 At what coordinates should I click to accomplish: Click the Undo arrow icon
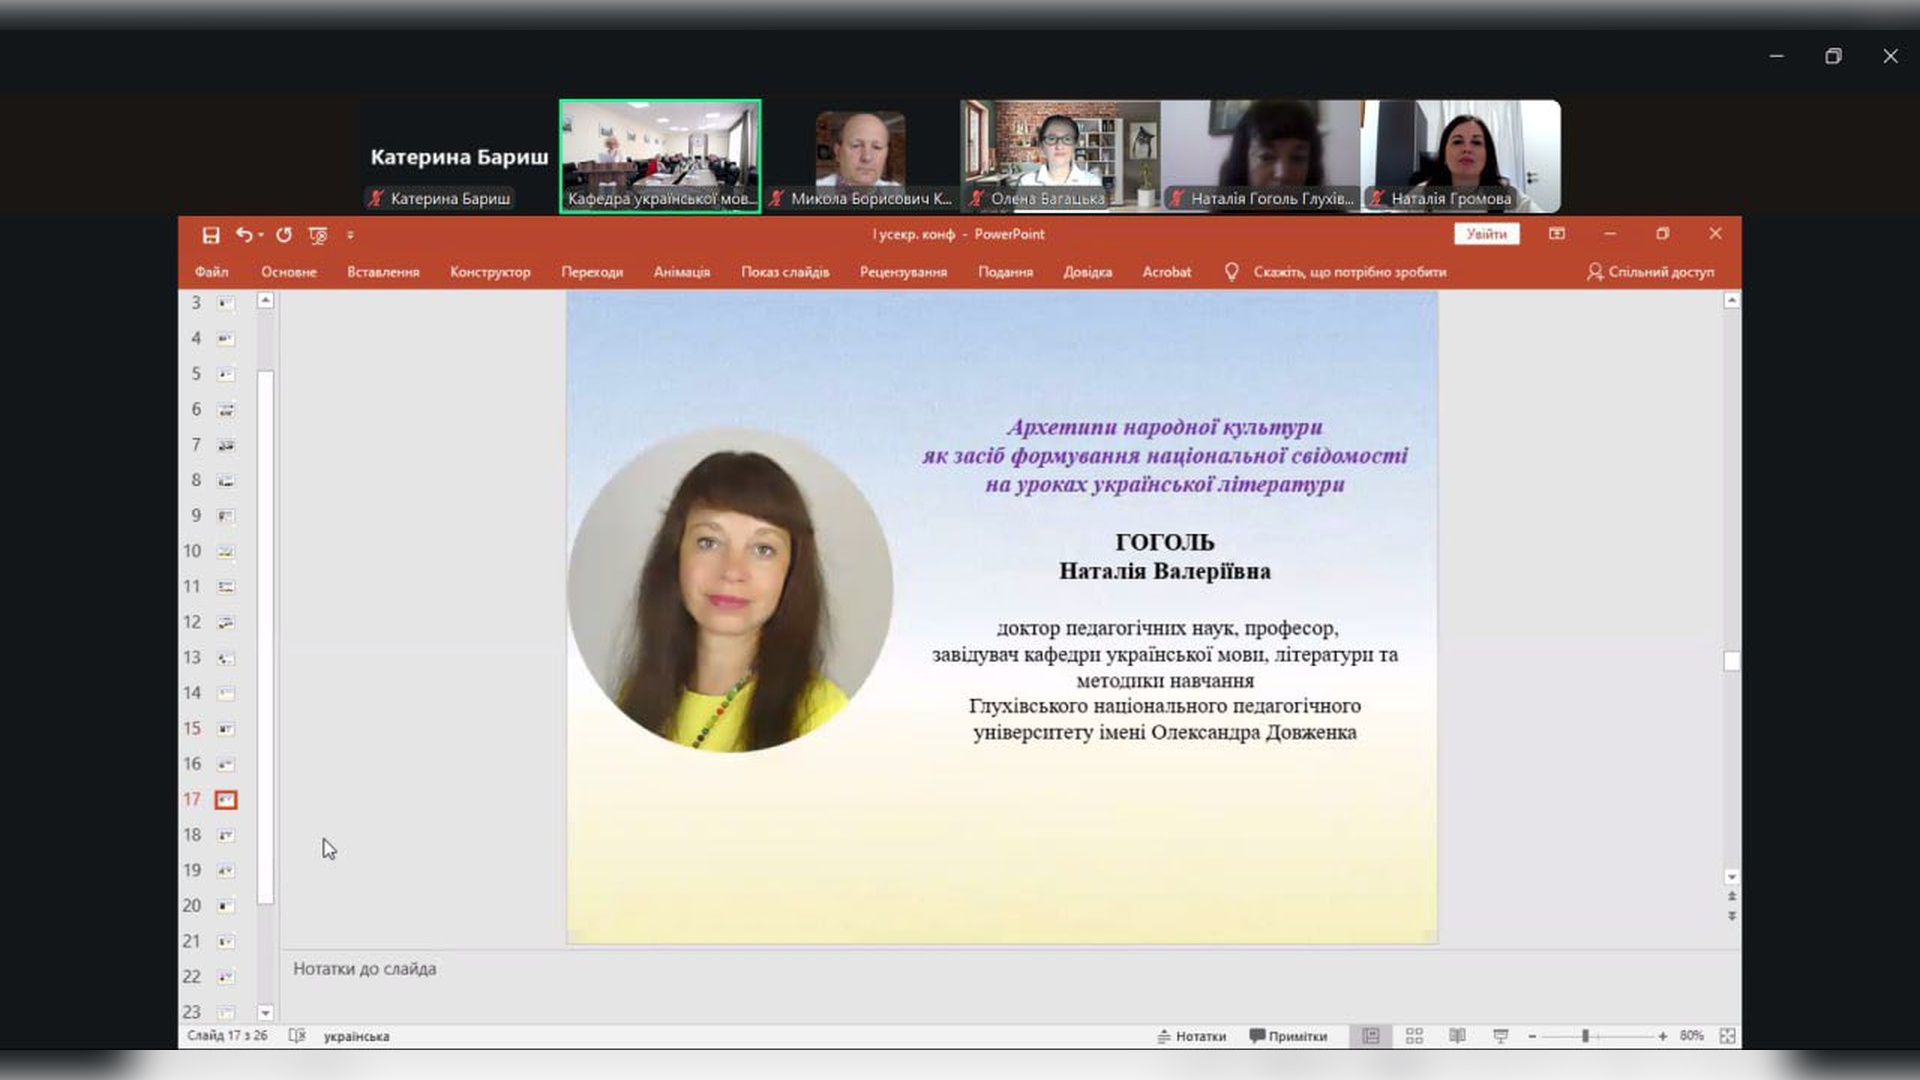click(x=243, y=235)
